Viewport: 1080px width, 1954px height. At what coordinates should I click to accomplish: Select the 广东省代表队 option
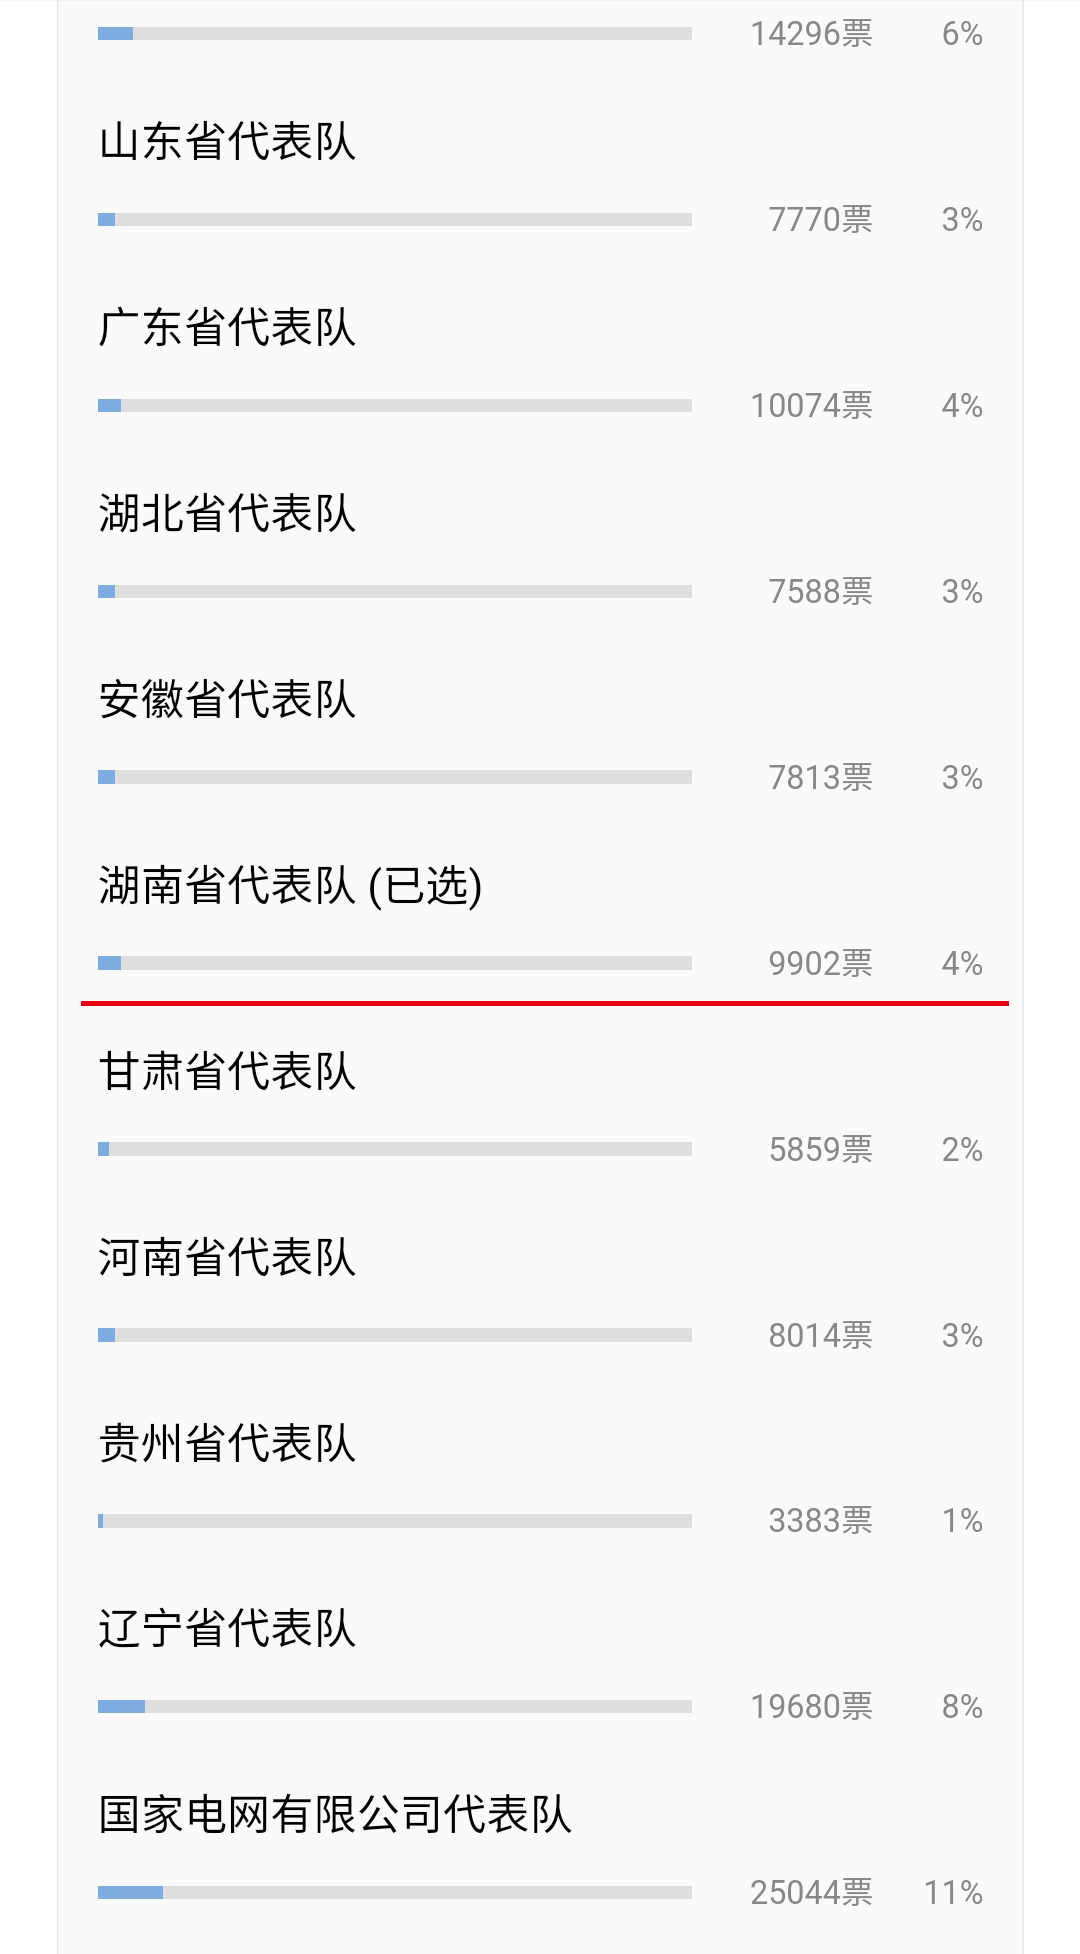click(x=227, y=328)
